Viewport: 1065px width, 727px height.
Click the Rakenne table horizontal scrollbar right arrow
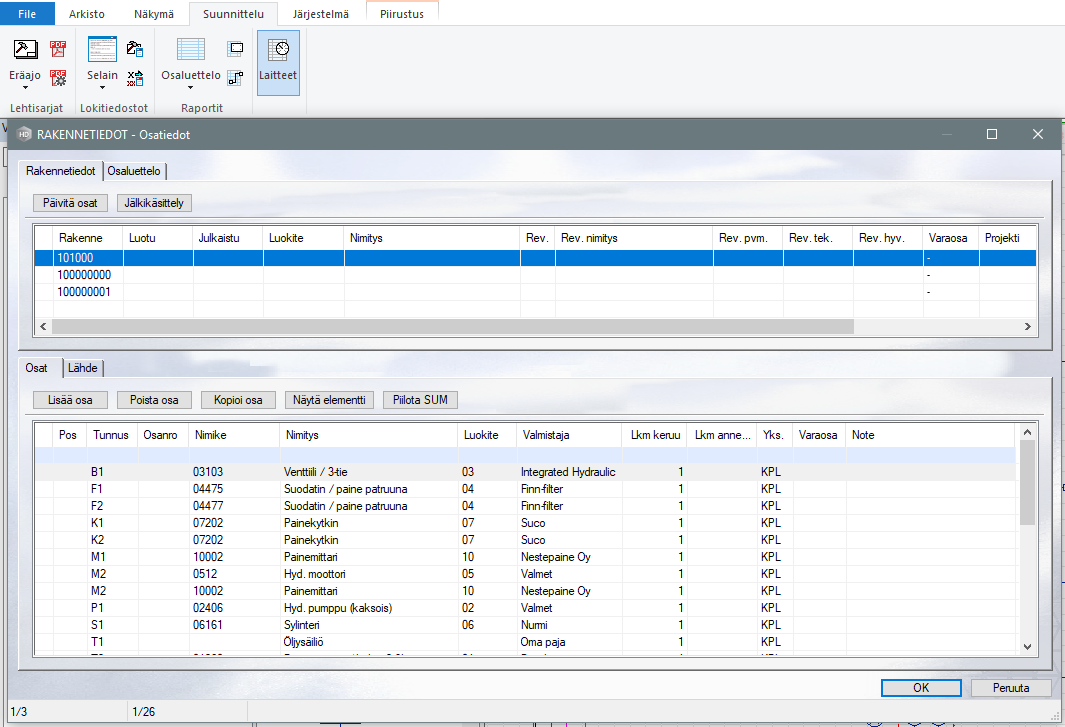tap(1027, 326)
